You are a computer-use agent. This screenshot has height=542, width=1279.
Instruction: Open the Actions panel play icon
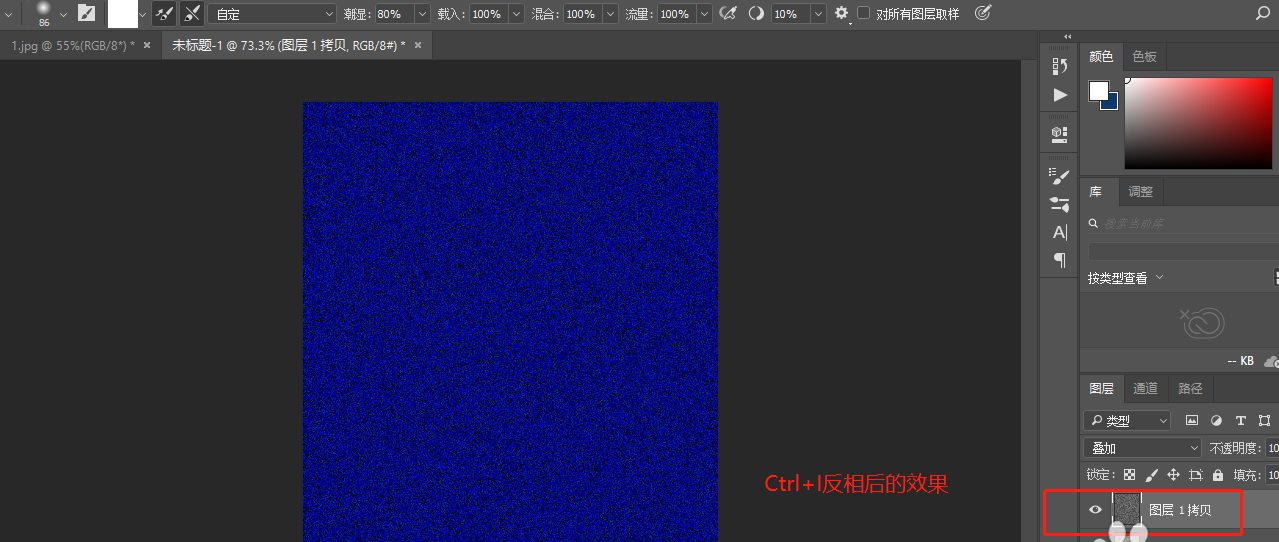pos(1060,95)
